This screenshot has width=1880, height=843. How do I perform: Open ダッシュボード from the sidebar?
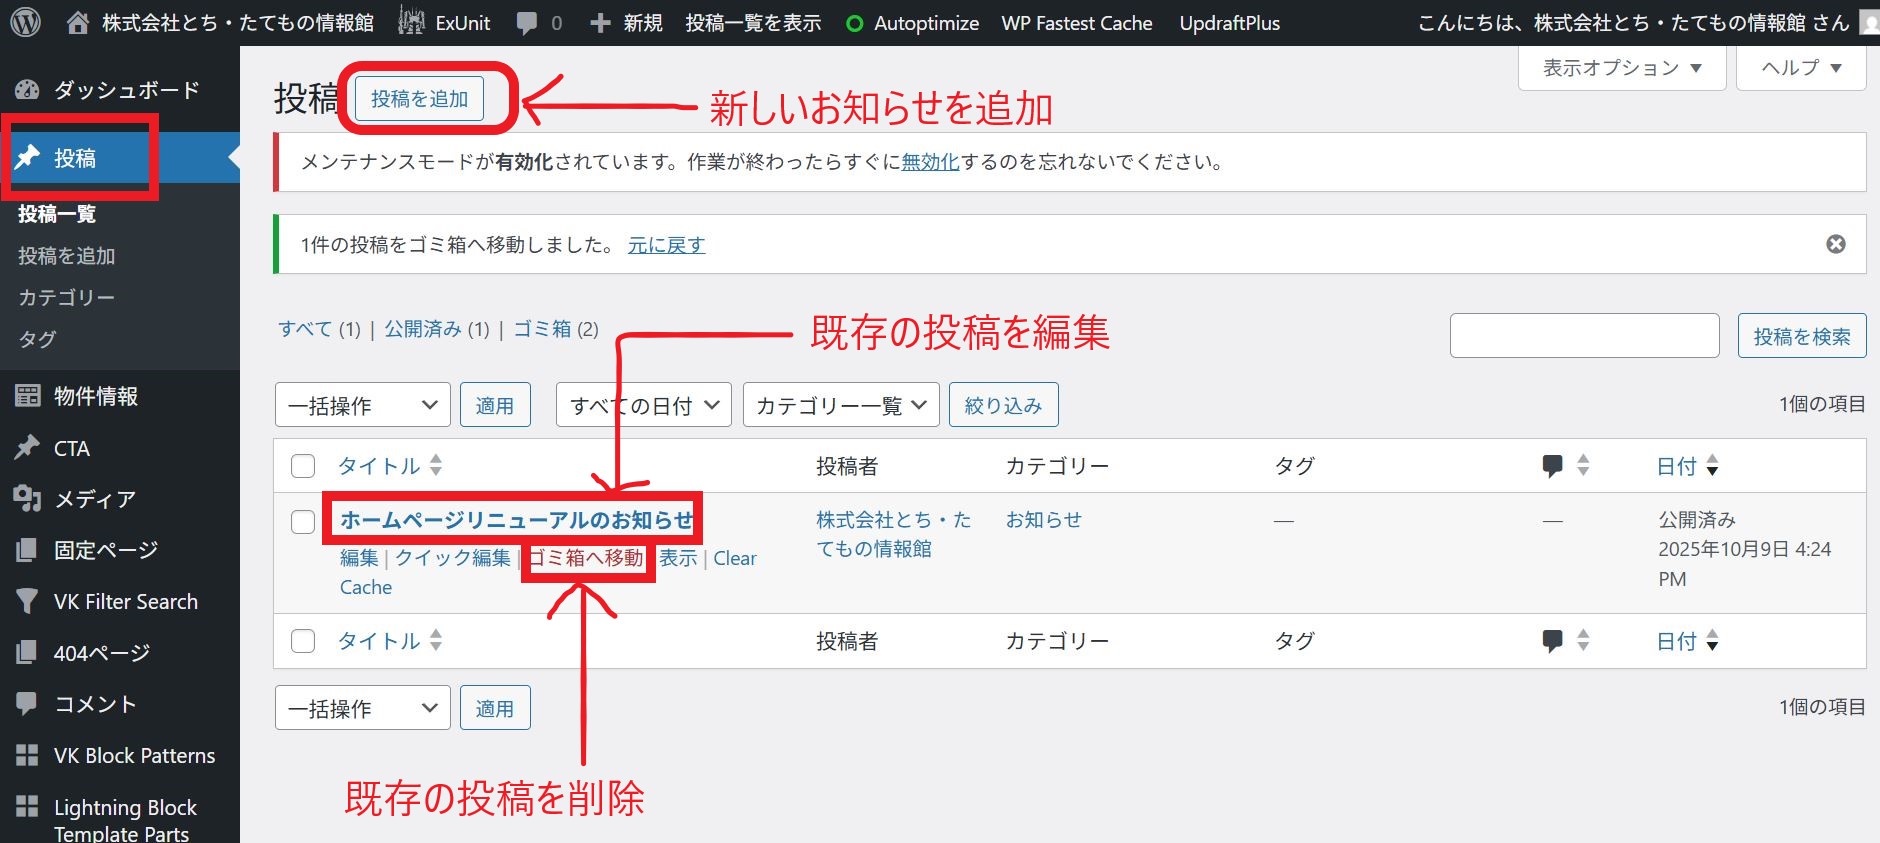coord(125,90)
